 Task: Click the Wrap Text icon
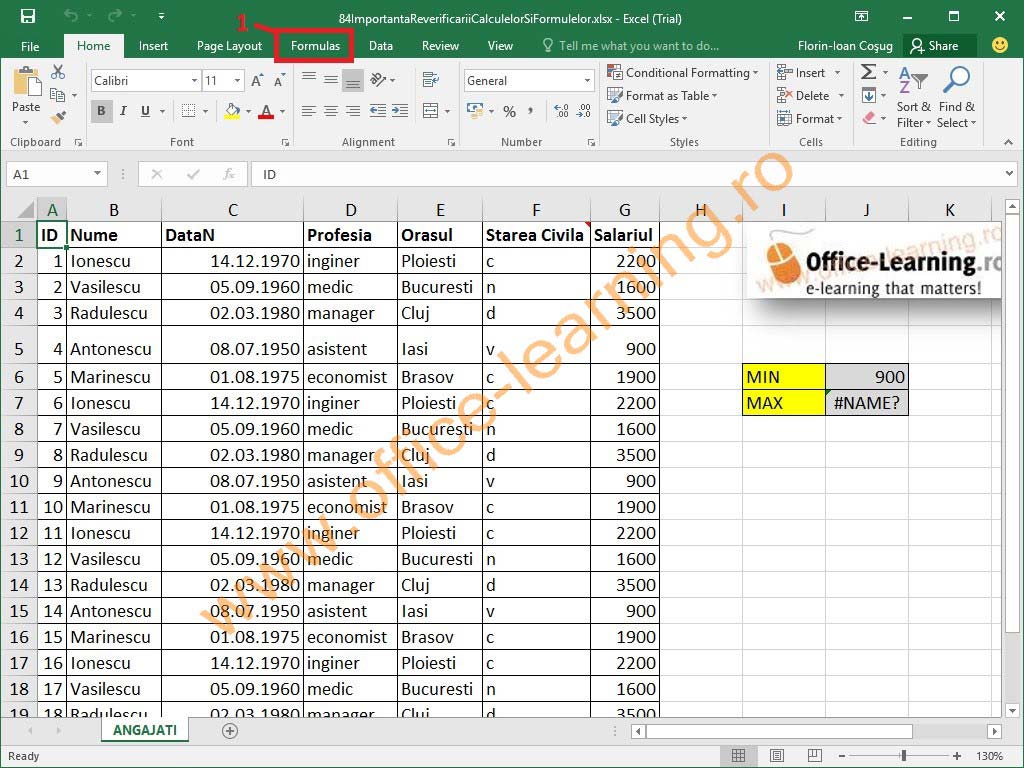pyautogui.click(x=430, y=80)
